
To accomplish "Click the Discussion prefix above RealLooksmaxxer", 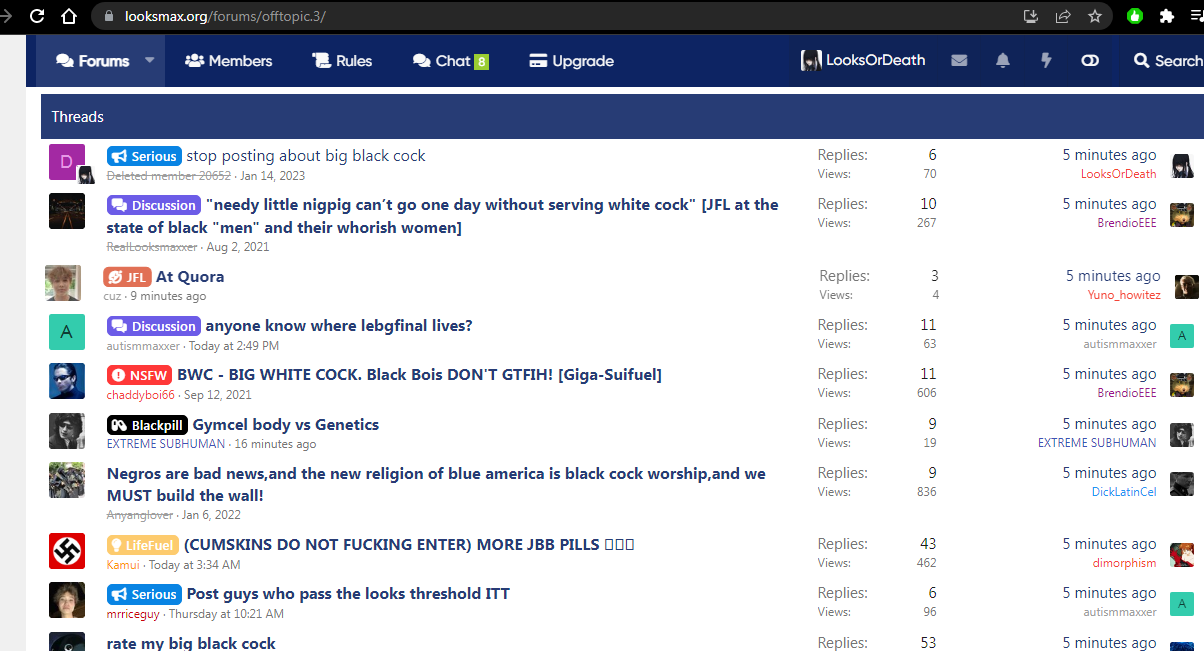I will [x=154, y=205].
